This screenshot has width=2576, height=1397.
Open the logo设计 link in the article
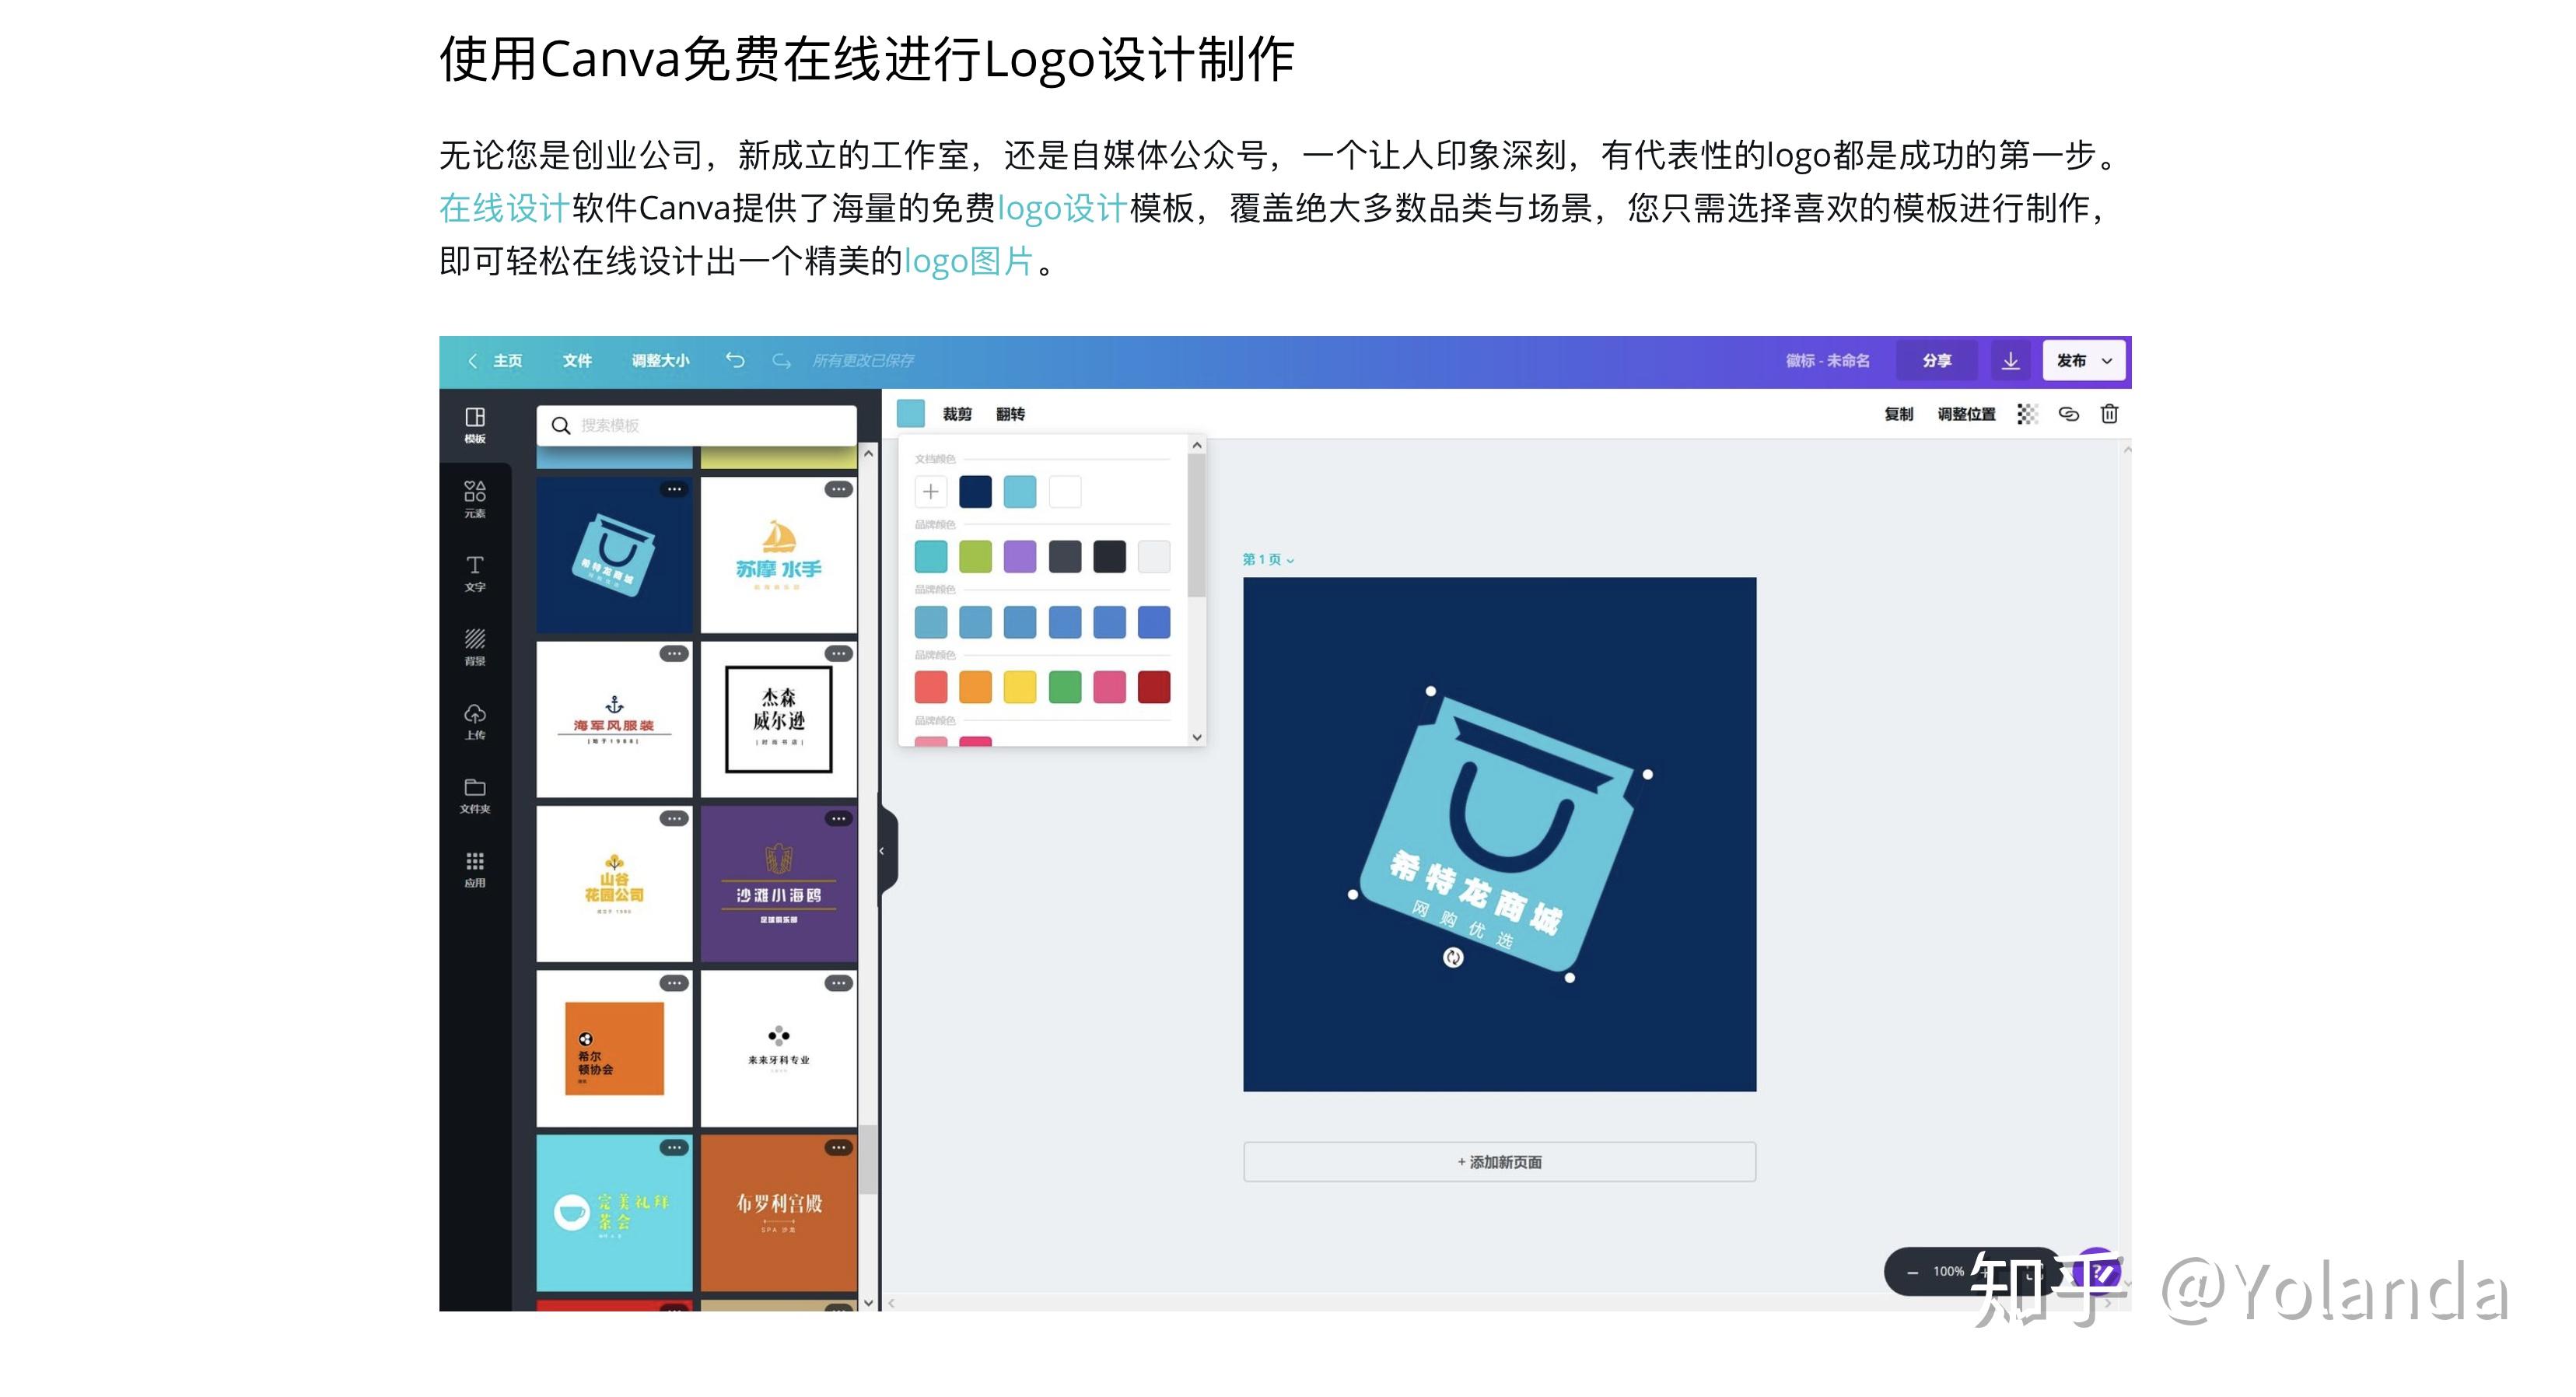pos(1062,208)
